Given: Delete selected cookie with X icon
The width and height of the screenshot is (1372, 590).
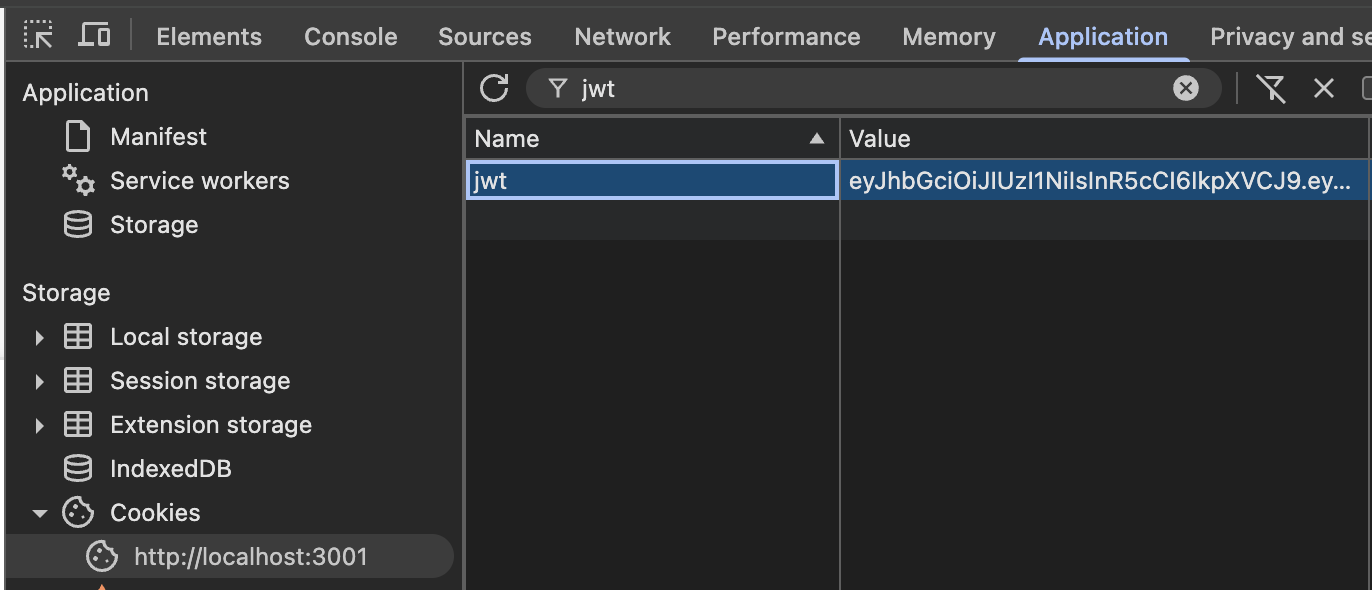Looking at the screenshot, I should click(x=1323, y=88).
